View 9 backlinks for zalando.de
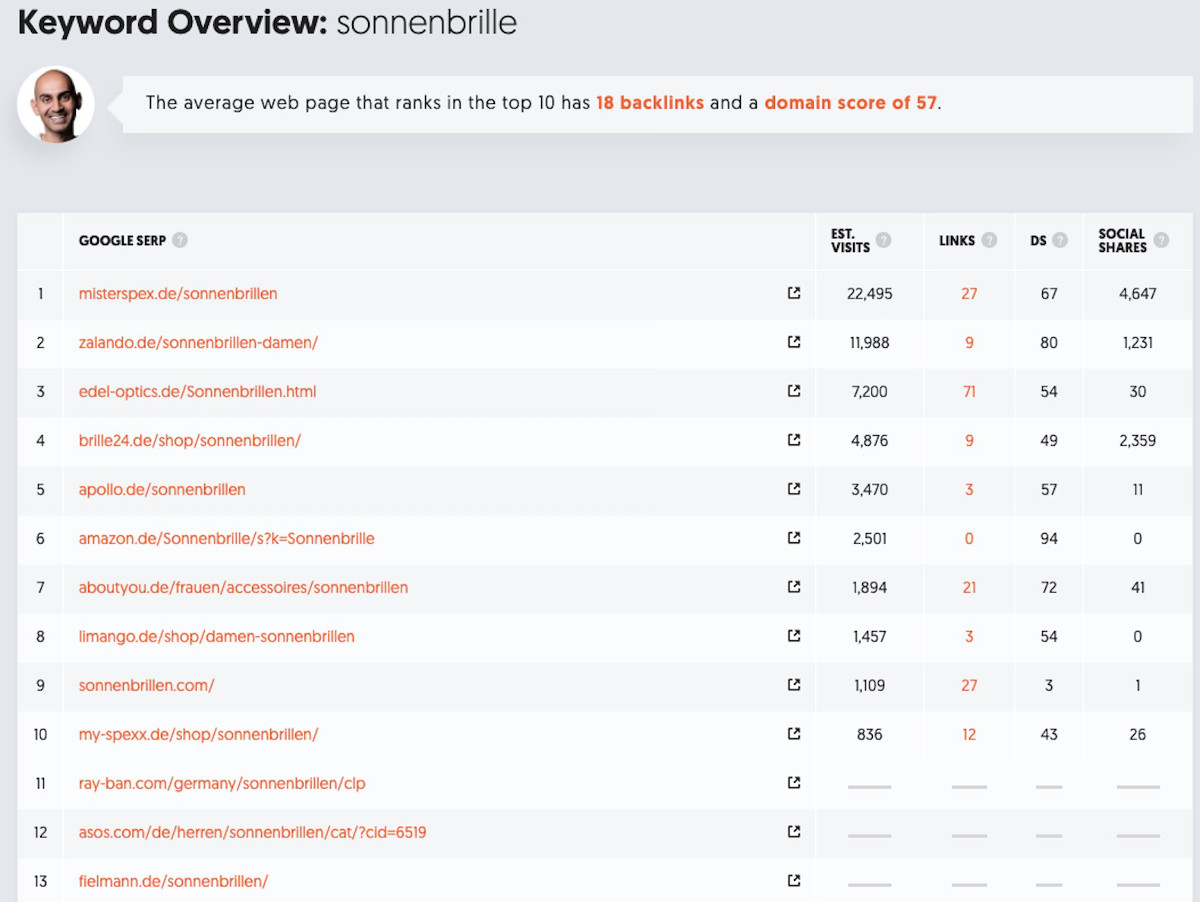Image resolution: width=1200 pixels, height=902 pixels. (x=969, y=343)
